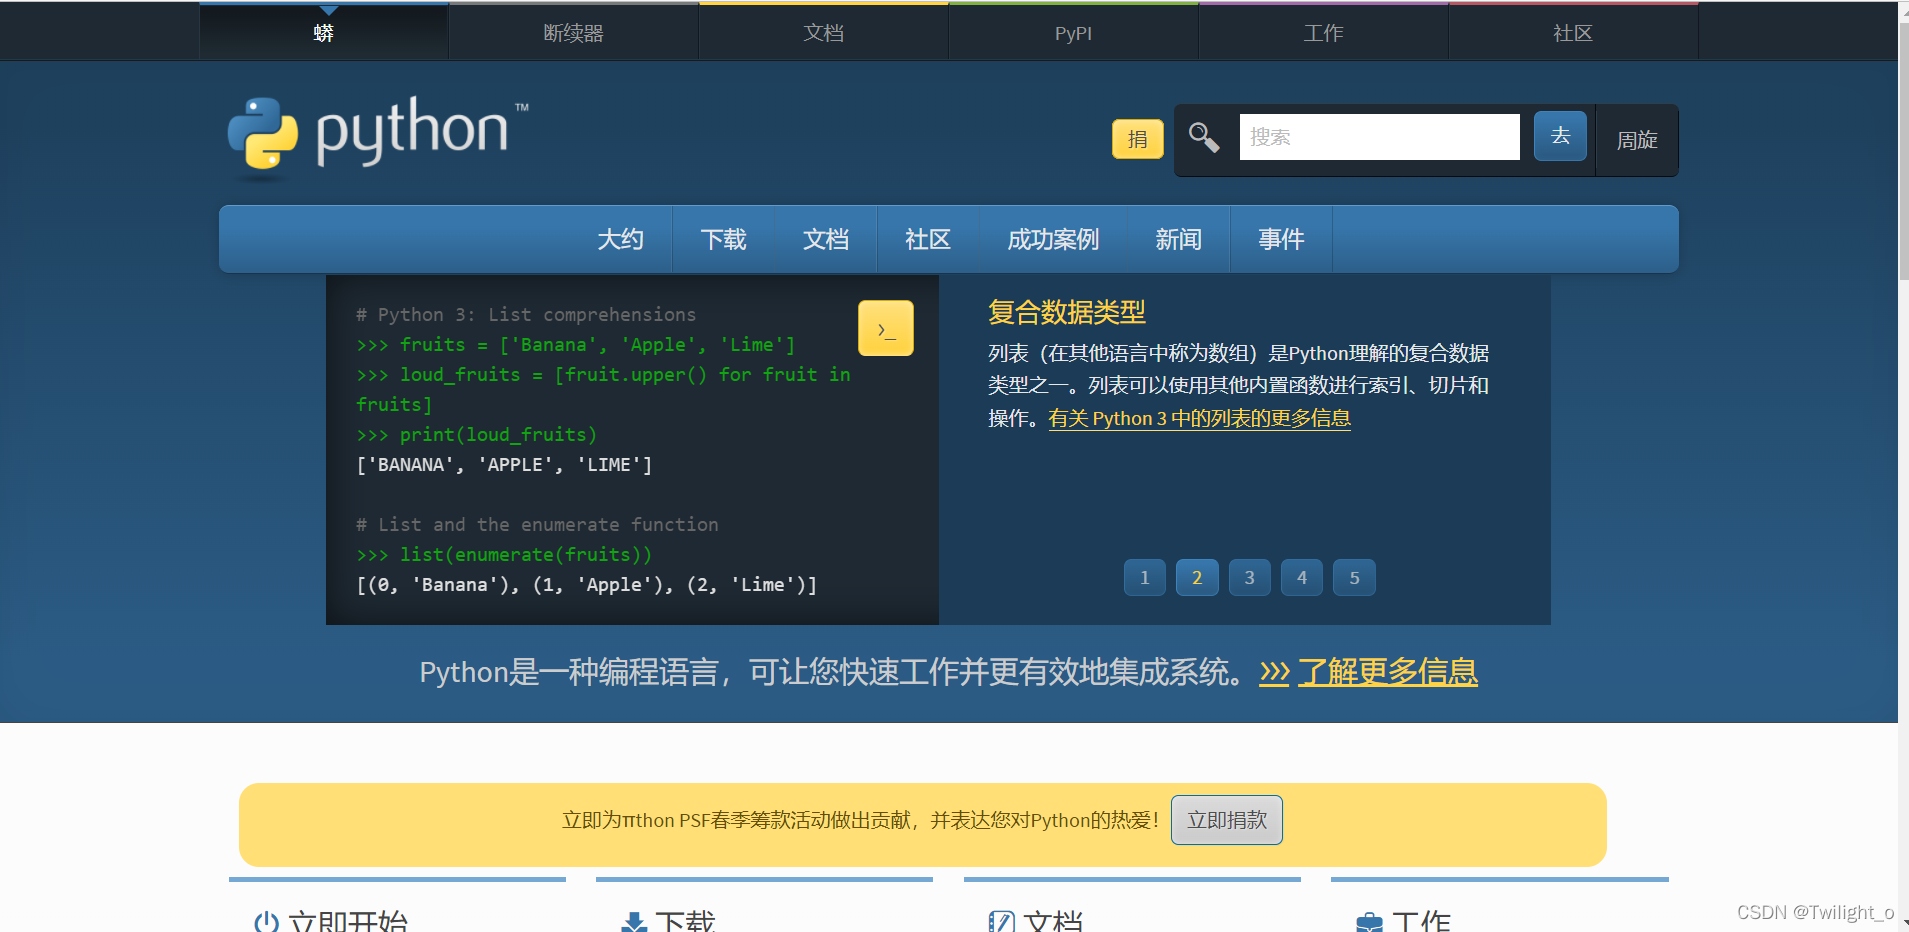Screen dimensions: 1909x932
Task: Open the 社区 navigation menu item
Action: pyautogui.click(x=928, y=239)
